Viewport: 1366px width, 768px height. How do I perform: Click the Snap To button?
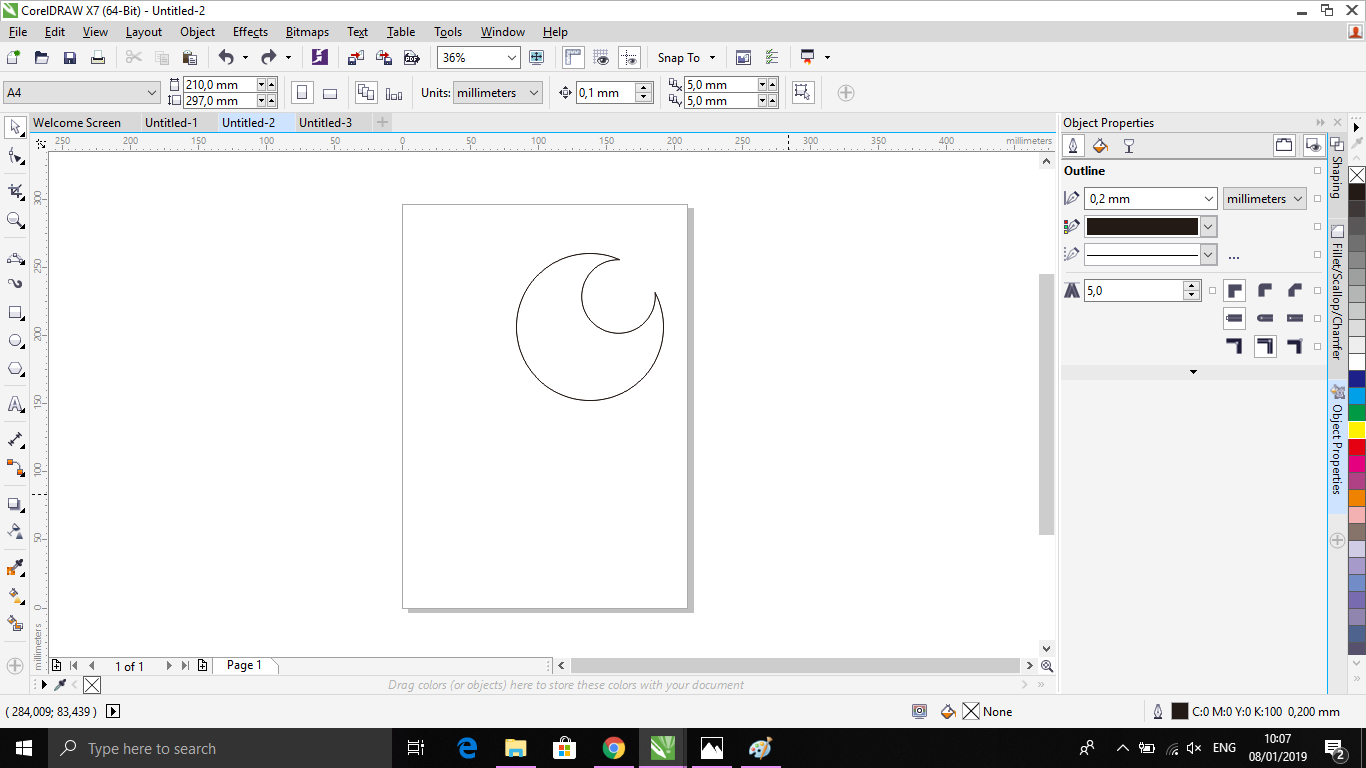(679, 58)
